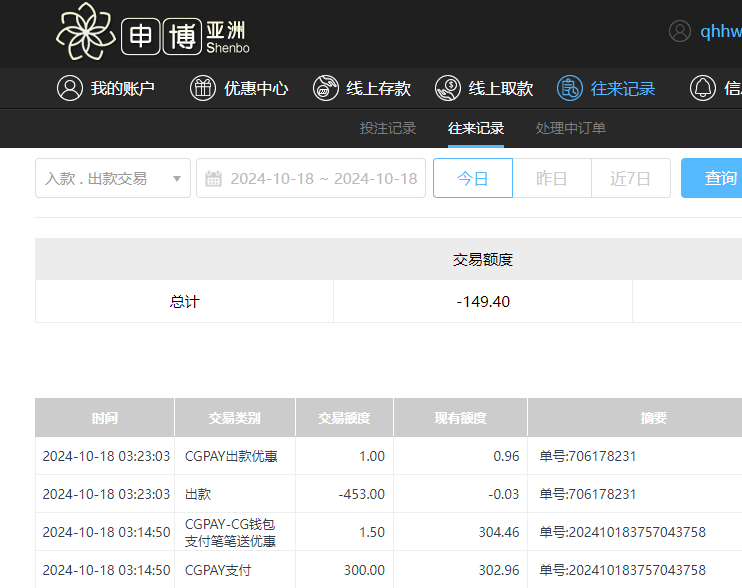This screenshot has width=742, height=588.
Task: Switch to 投注记录 tab
Action: click(x=388, y=128)
